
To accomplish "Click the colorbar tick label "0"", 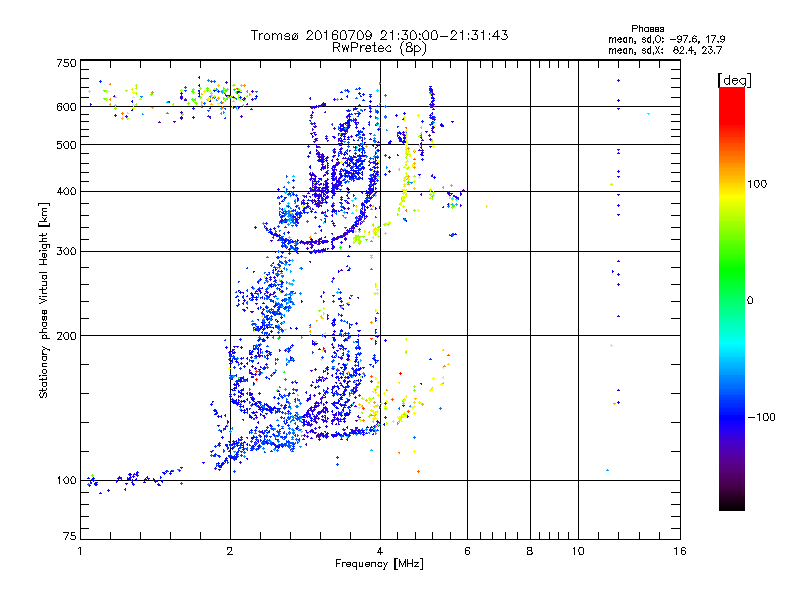I will pyautogui.click(x=750, y=301).
